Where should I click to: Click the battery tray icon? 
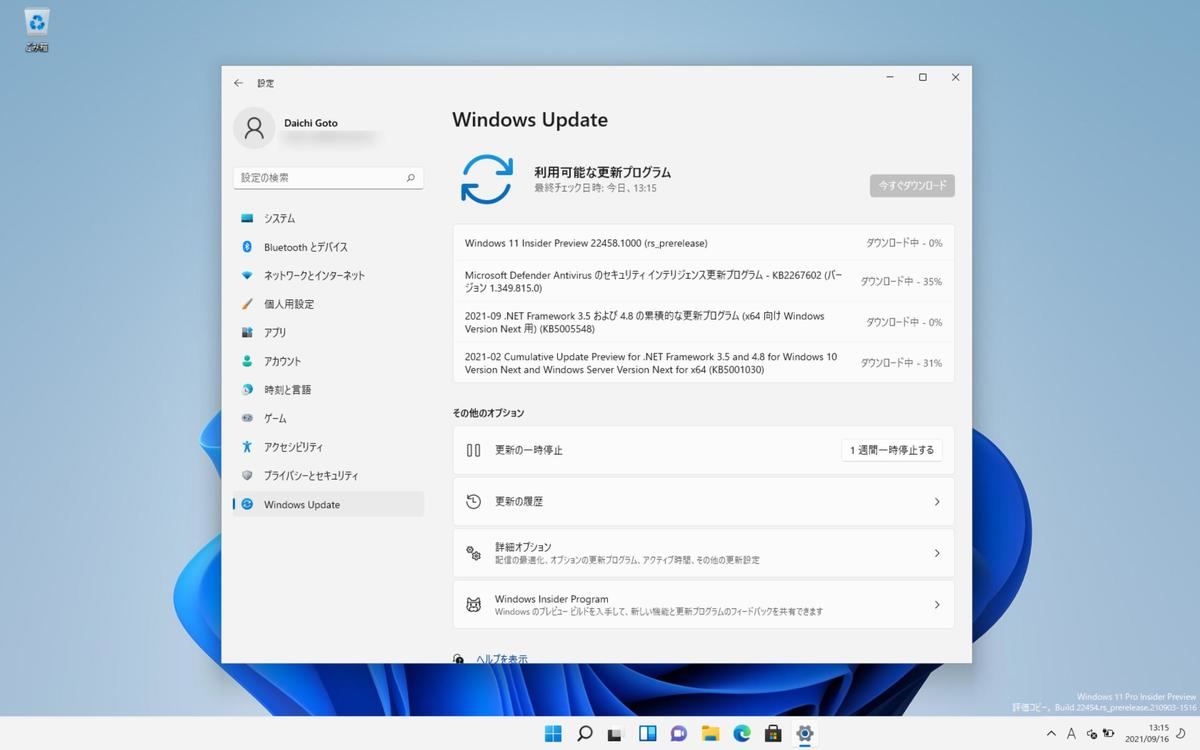click(x=1109, y=734)
